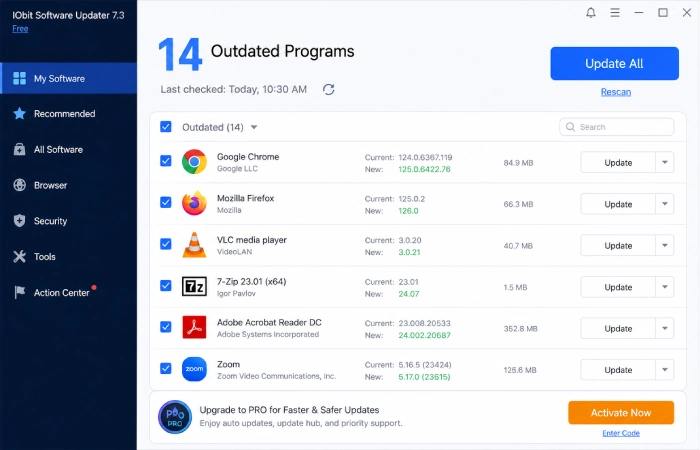Click the search magnifier icon
Viewport: 700px width, 450px height.
click(571, 127)
